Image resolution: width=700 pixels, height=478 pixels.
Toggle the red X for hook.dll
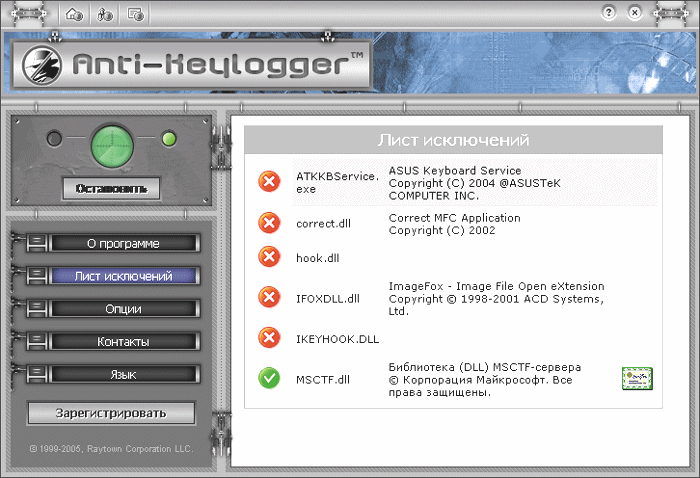tap(269, 257)
